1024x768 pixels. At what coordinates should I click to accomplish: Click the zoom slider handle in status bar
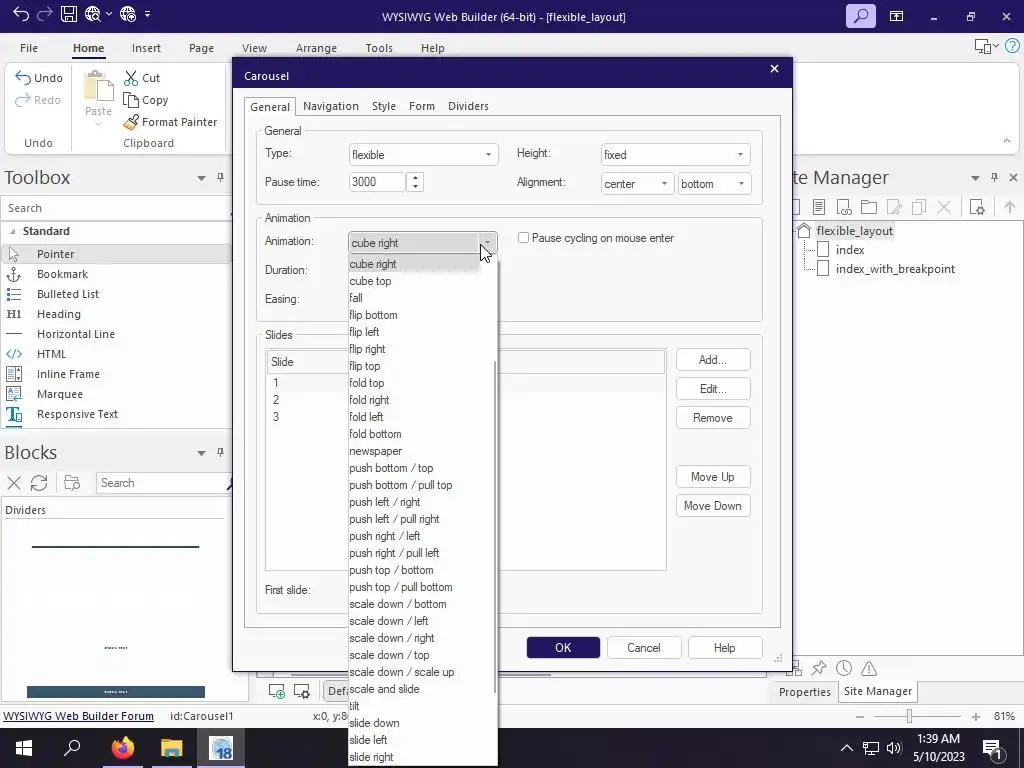[x=908, y=716]
